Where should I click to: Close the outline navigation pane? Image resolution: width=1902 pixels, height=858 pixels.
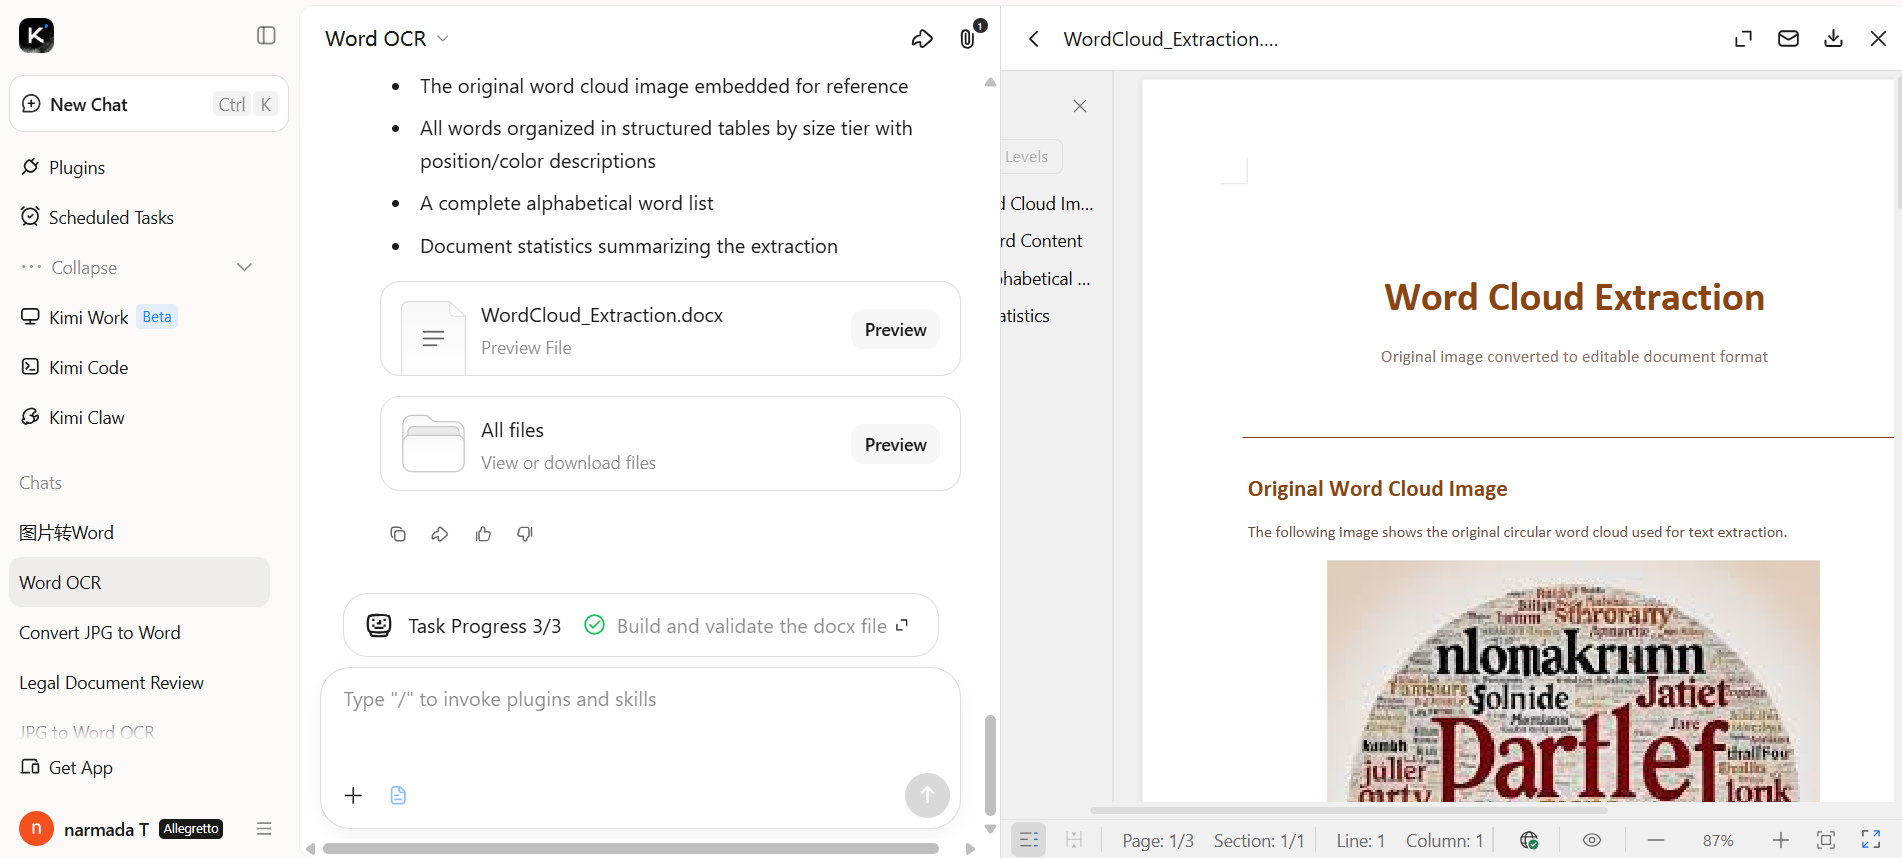(1080, 106)
